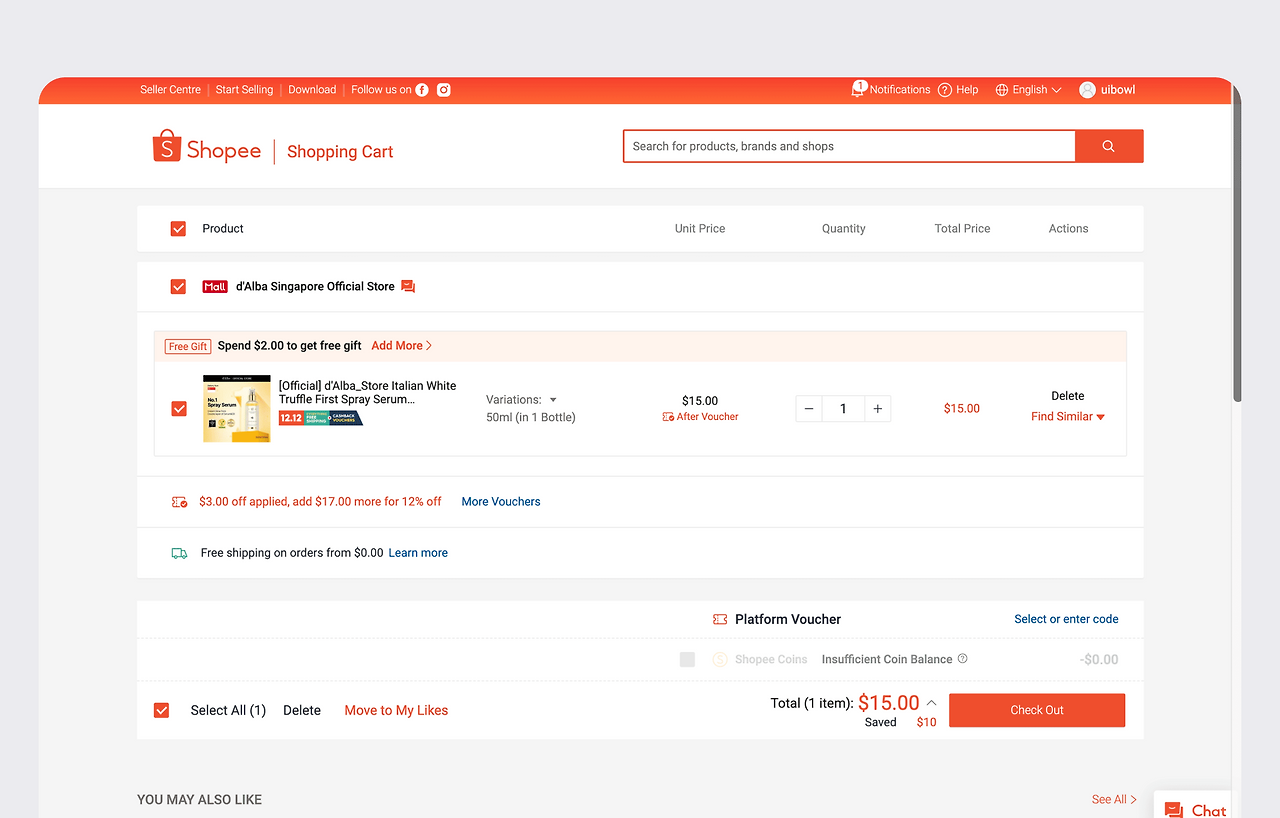Click the Mall badge
Viewport: 1280px width, 818px height.
(x=215, y=287)
